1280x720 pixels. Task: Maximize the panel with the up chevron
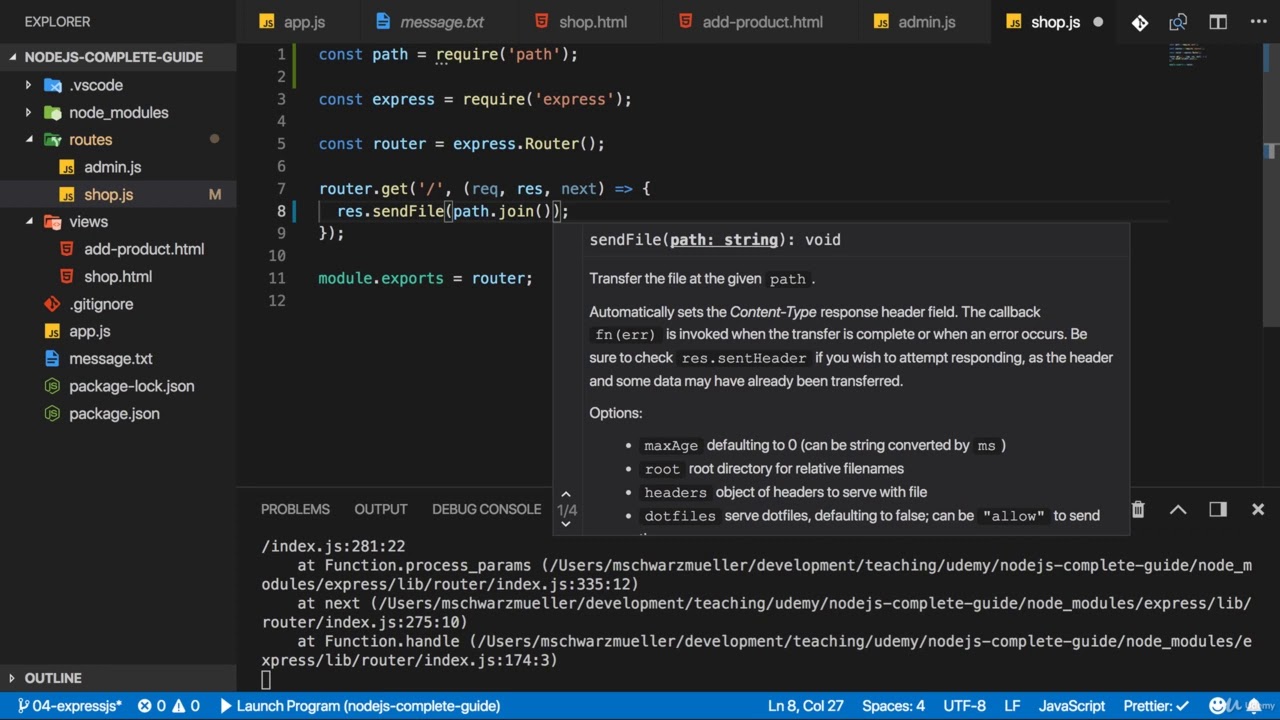[1178, 509]
